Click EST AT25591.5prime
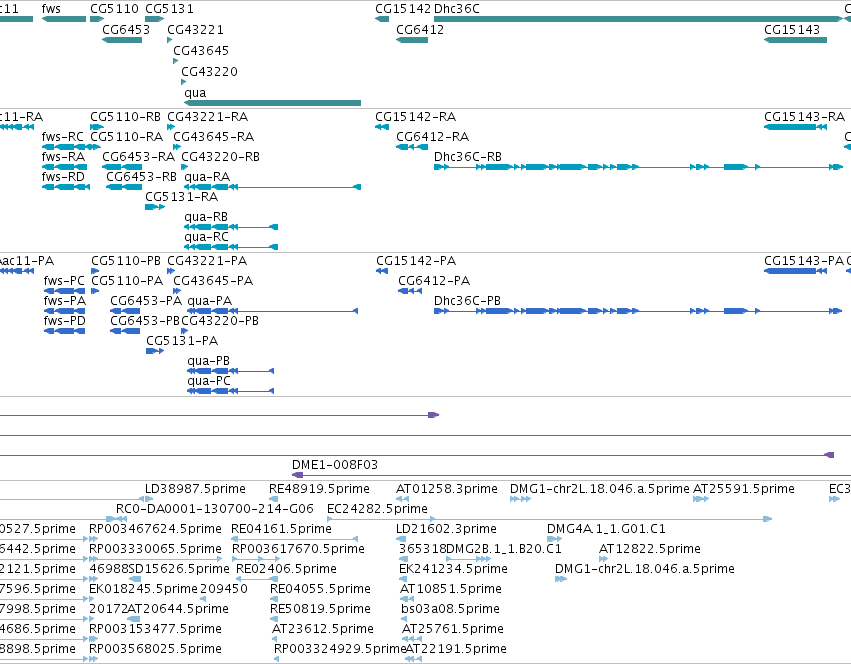 [701, 499]
